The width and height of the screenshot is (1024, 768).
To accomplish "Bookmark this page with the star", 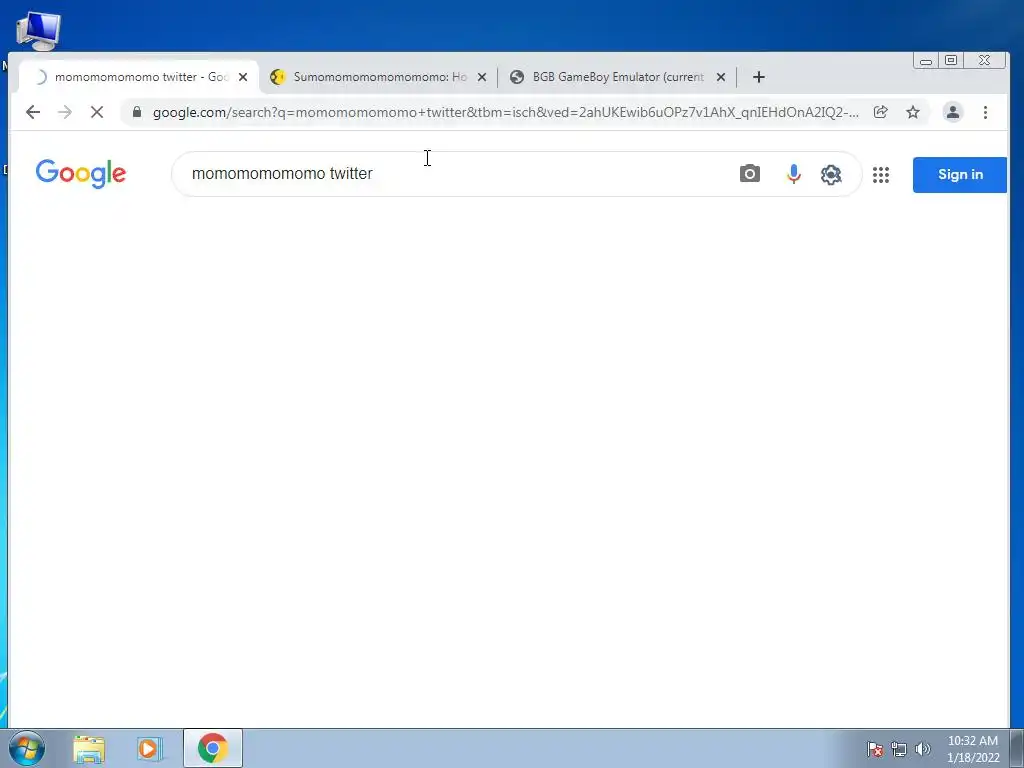I will coord(913,112).
